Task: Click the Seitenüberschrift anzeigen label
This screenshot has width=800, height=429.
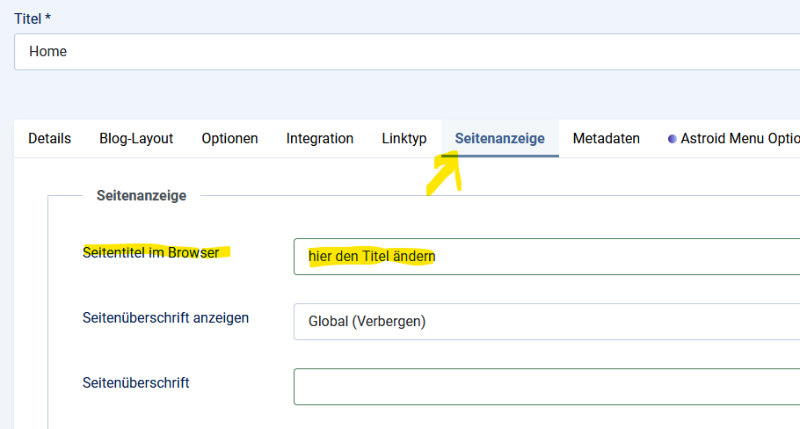Action: coord(165,318)
